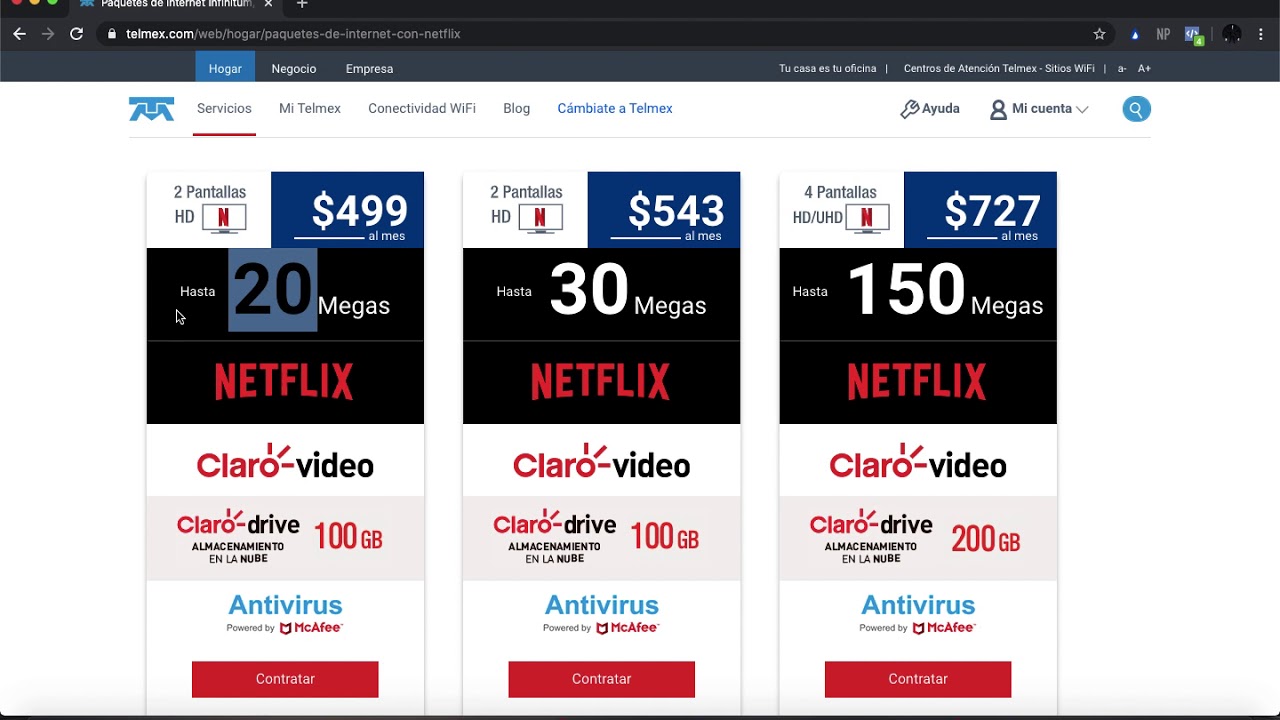Open the Servicios menu
1280x720 pixels.
point(224,109)
